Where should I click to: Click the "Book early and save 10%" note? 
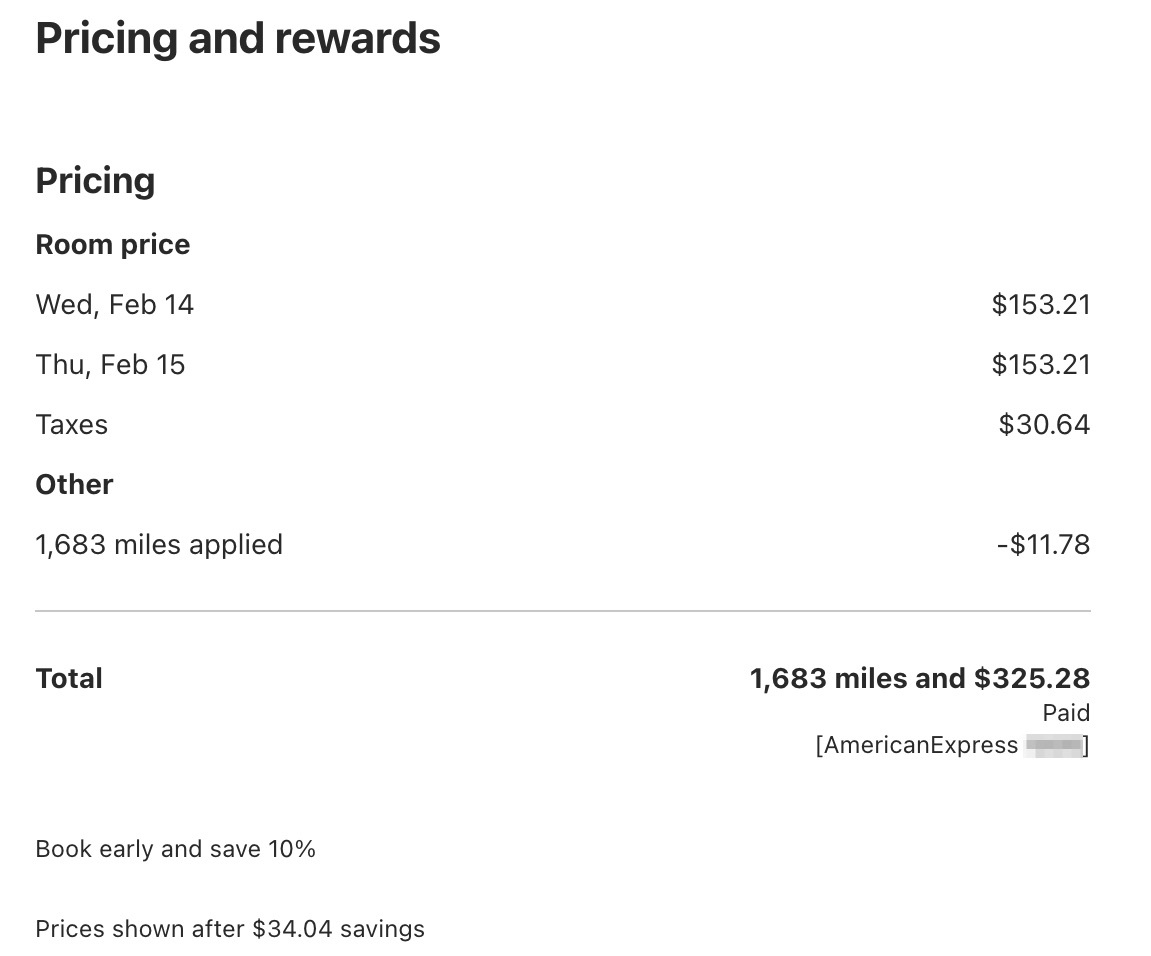click(176, 849)
